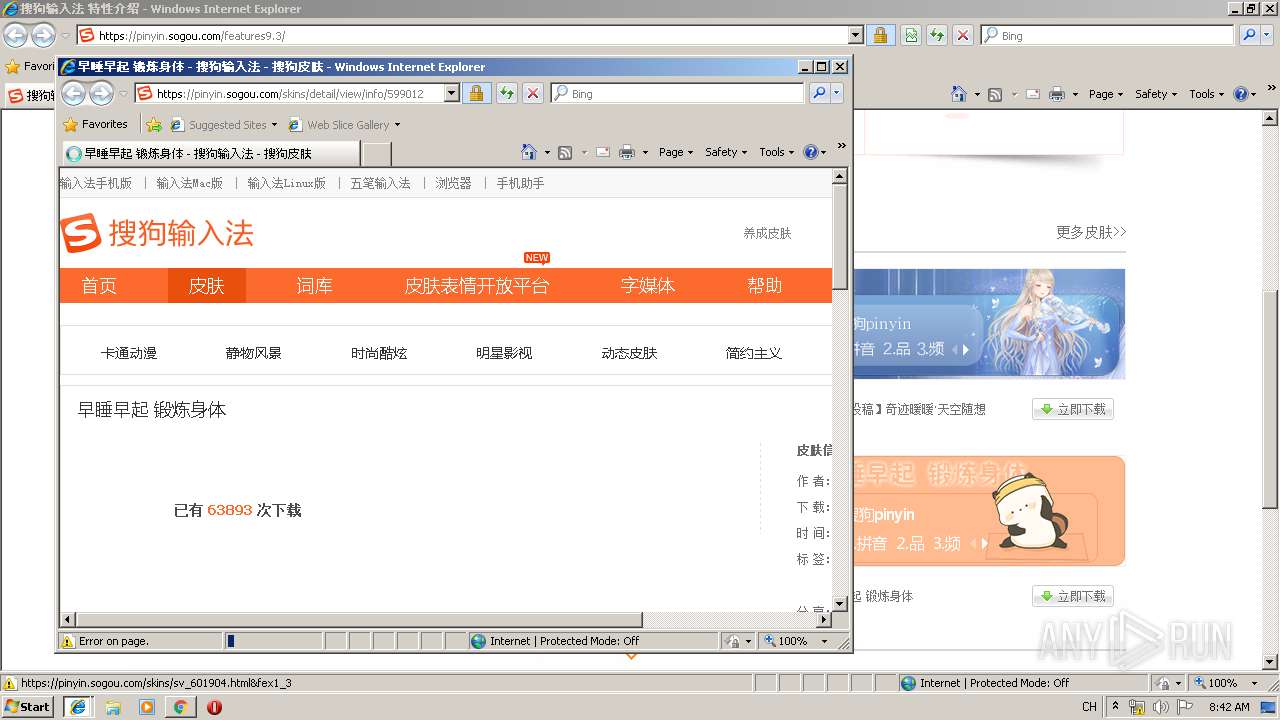Screen dimensions: 1280x720
Task: Select 时尚酷炫 skin category
Action: pos(379,353)
